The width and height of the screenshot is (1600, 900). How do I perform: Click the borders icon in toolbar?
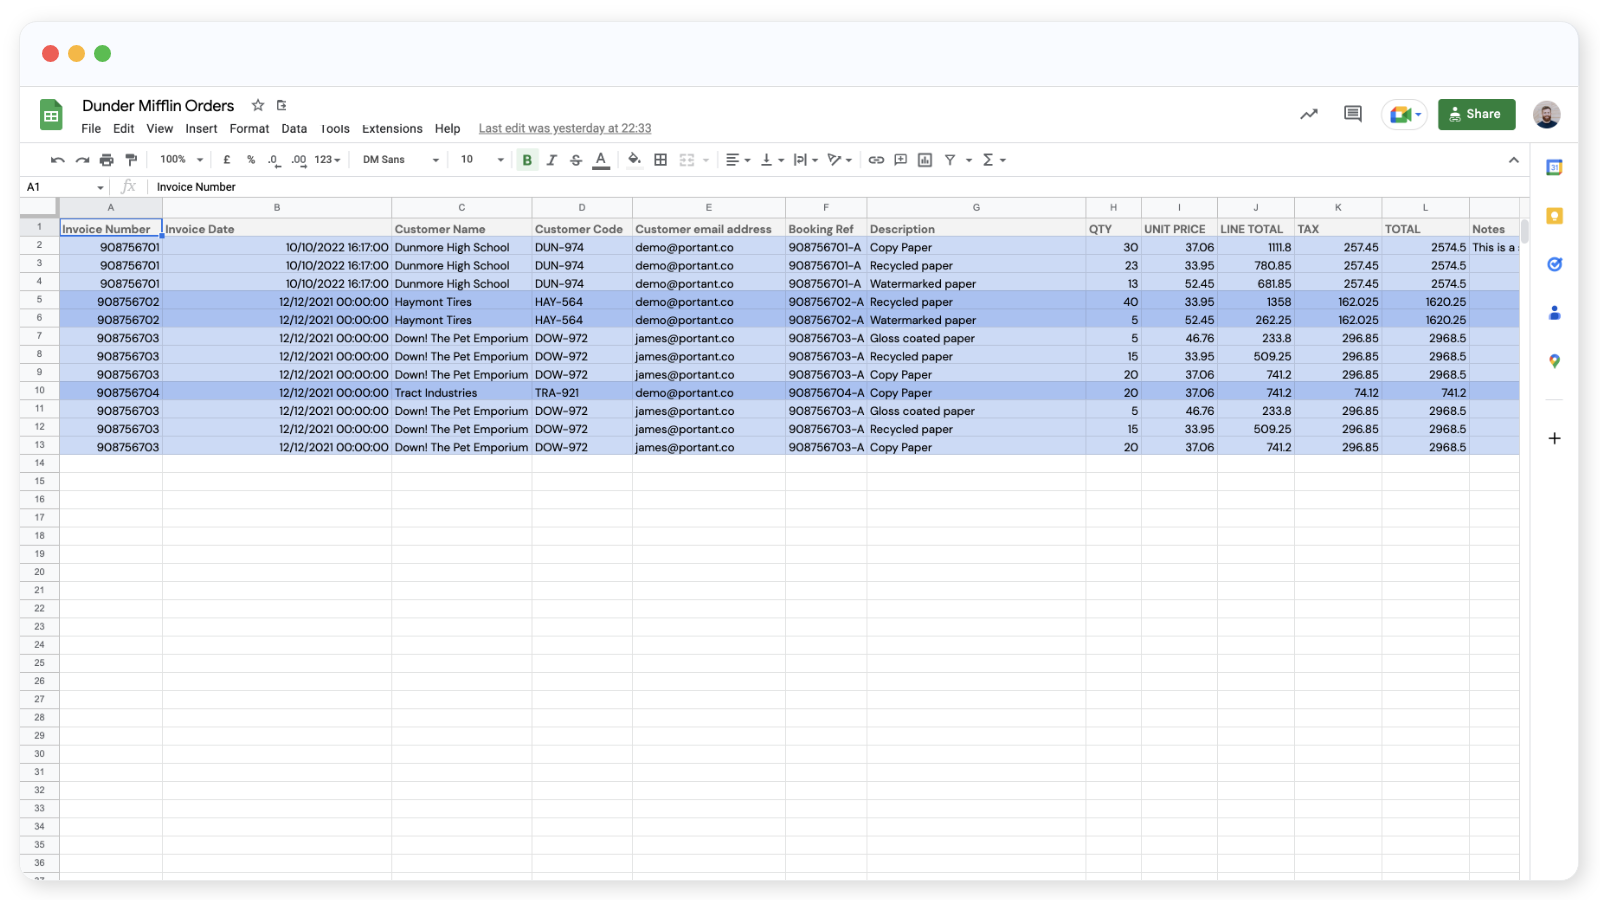tap(660, 160)
